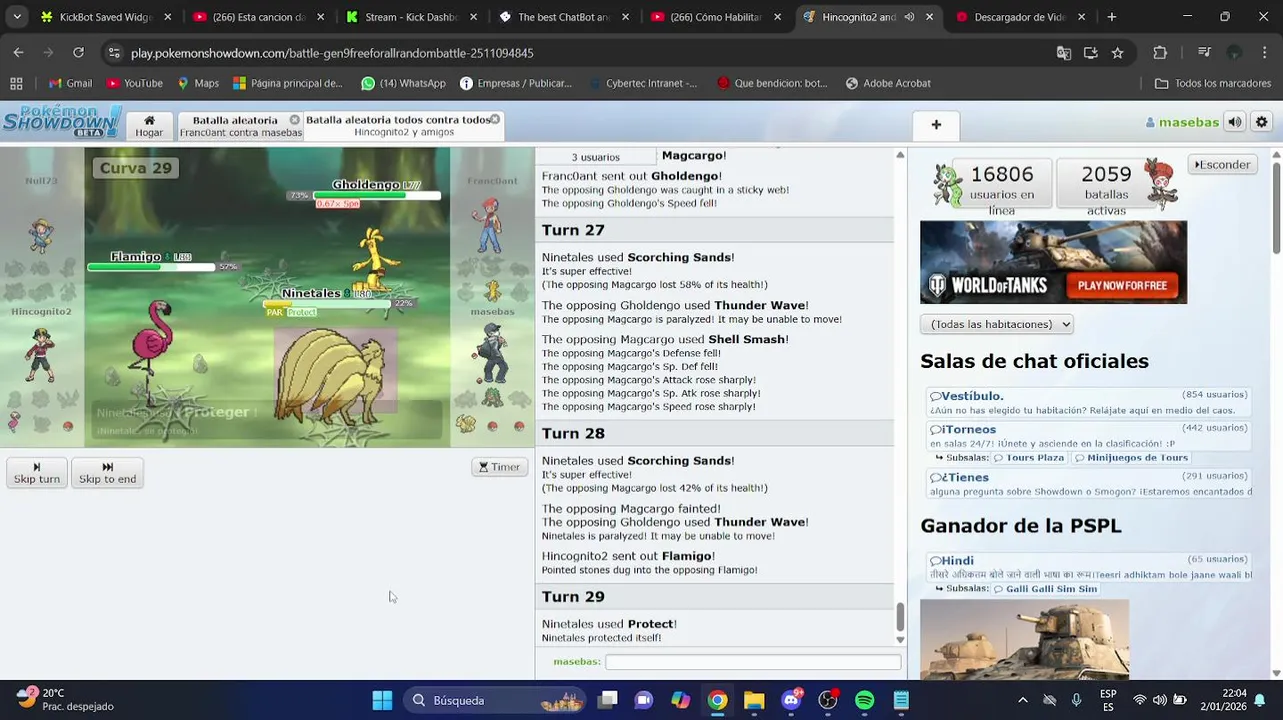Image resolution: width=1283 pixels, height=720 pixels.
Task: Click the Gholdengo HP bar
Action: pyautogui.click(x=377, y=195)
